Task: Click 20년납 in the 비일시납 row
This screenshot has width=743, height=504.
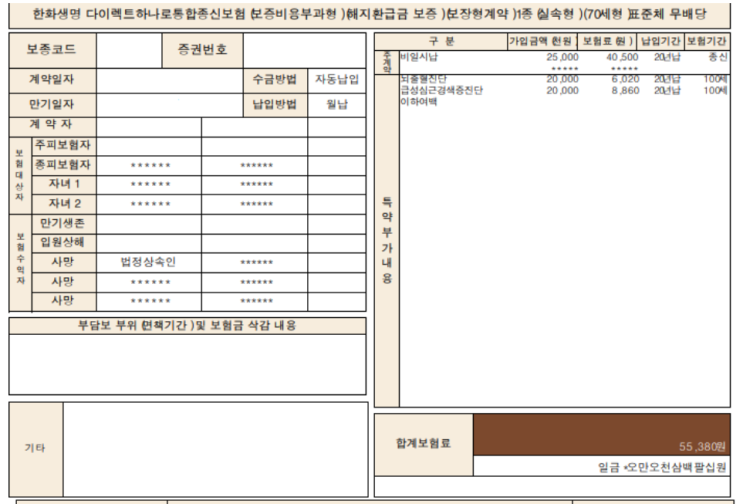Action: click(667, 57)
